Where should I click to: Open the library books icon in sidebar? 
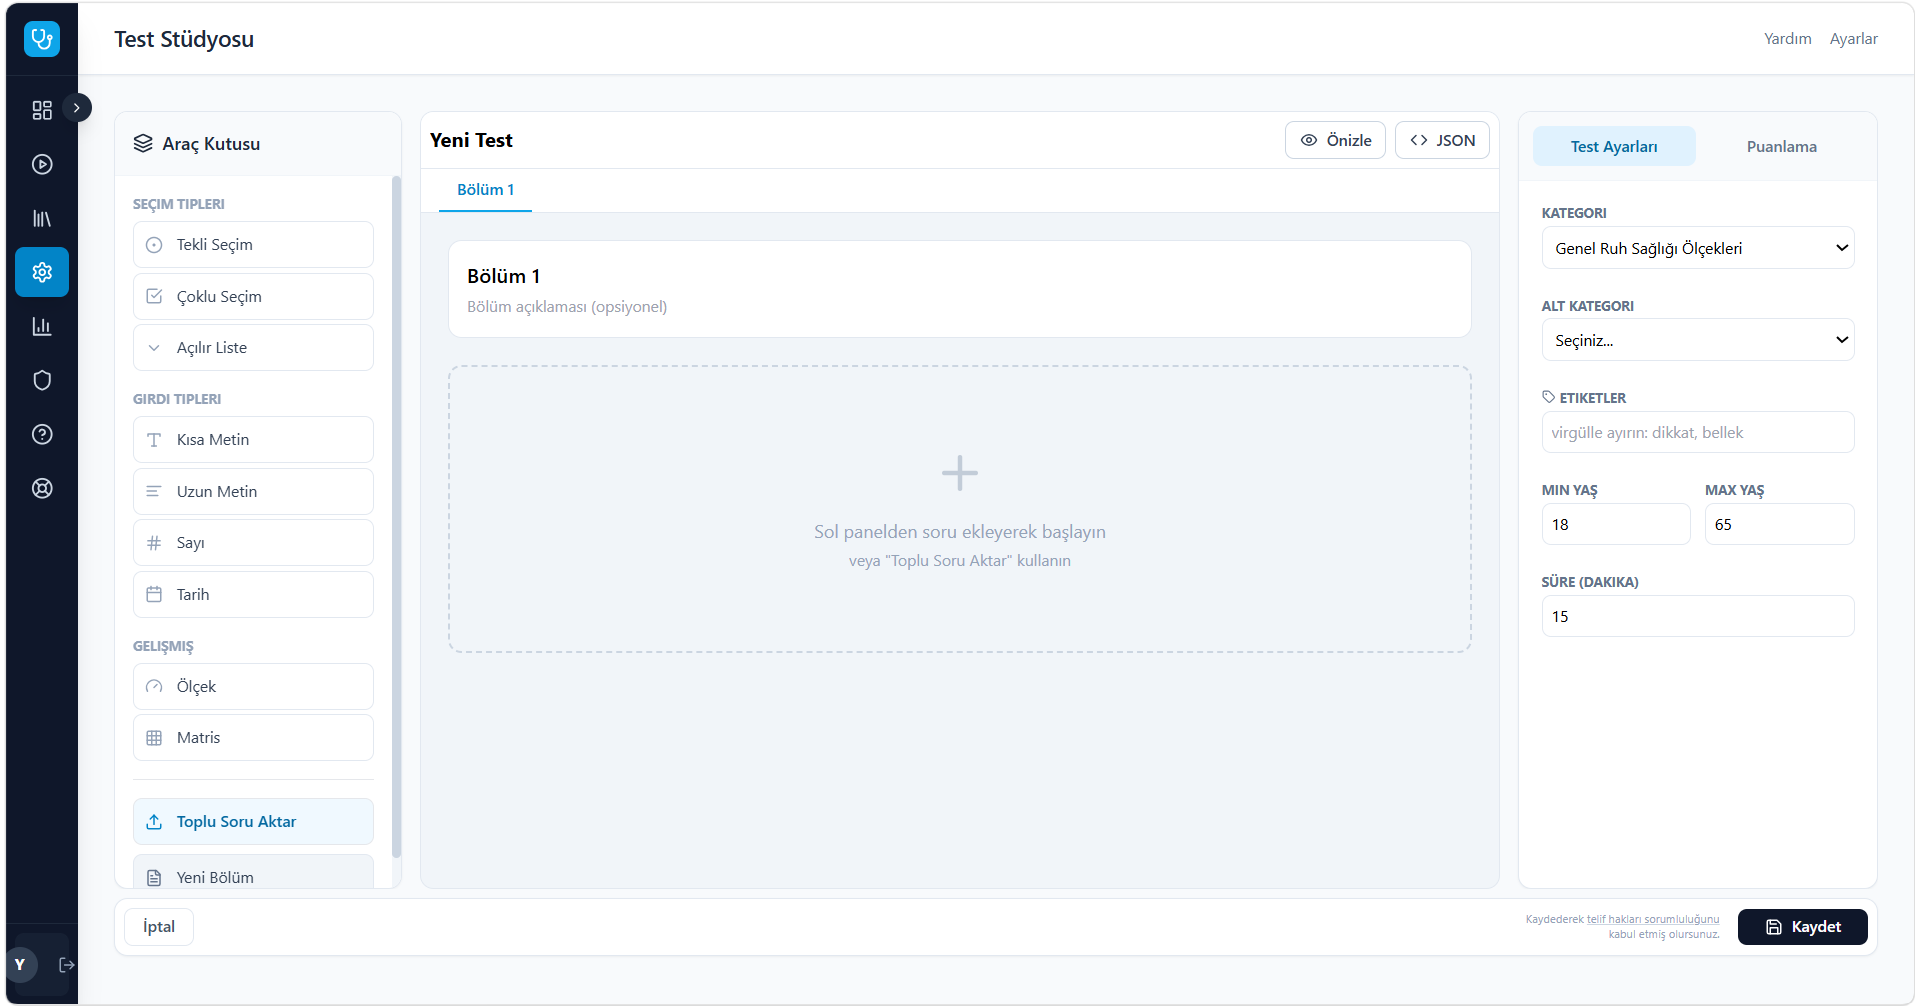(x=42, y=218)
